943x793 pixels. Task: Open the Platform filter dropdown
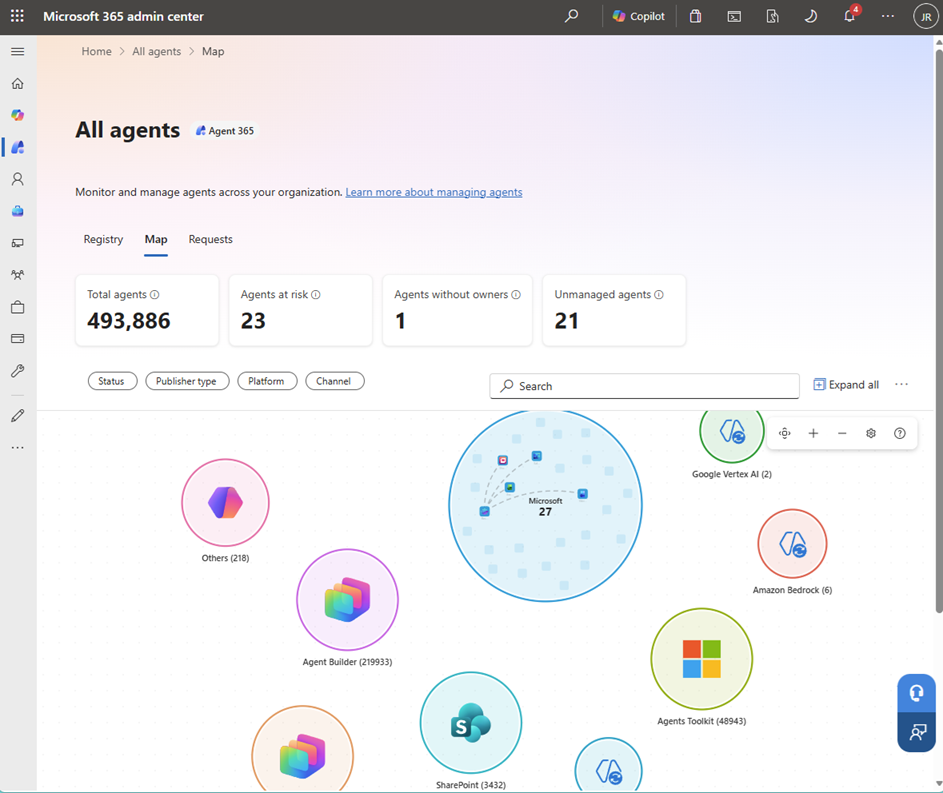pyautogui.click(x=267, y=381)
